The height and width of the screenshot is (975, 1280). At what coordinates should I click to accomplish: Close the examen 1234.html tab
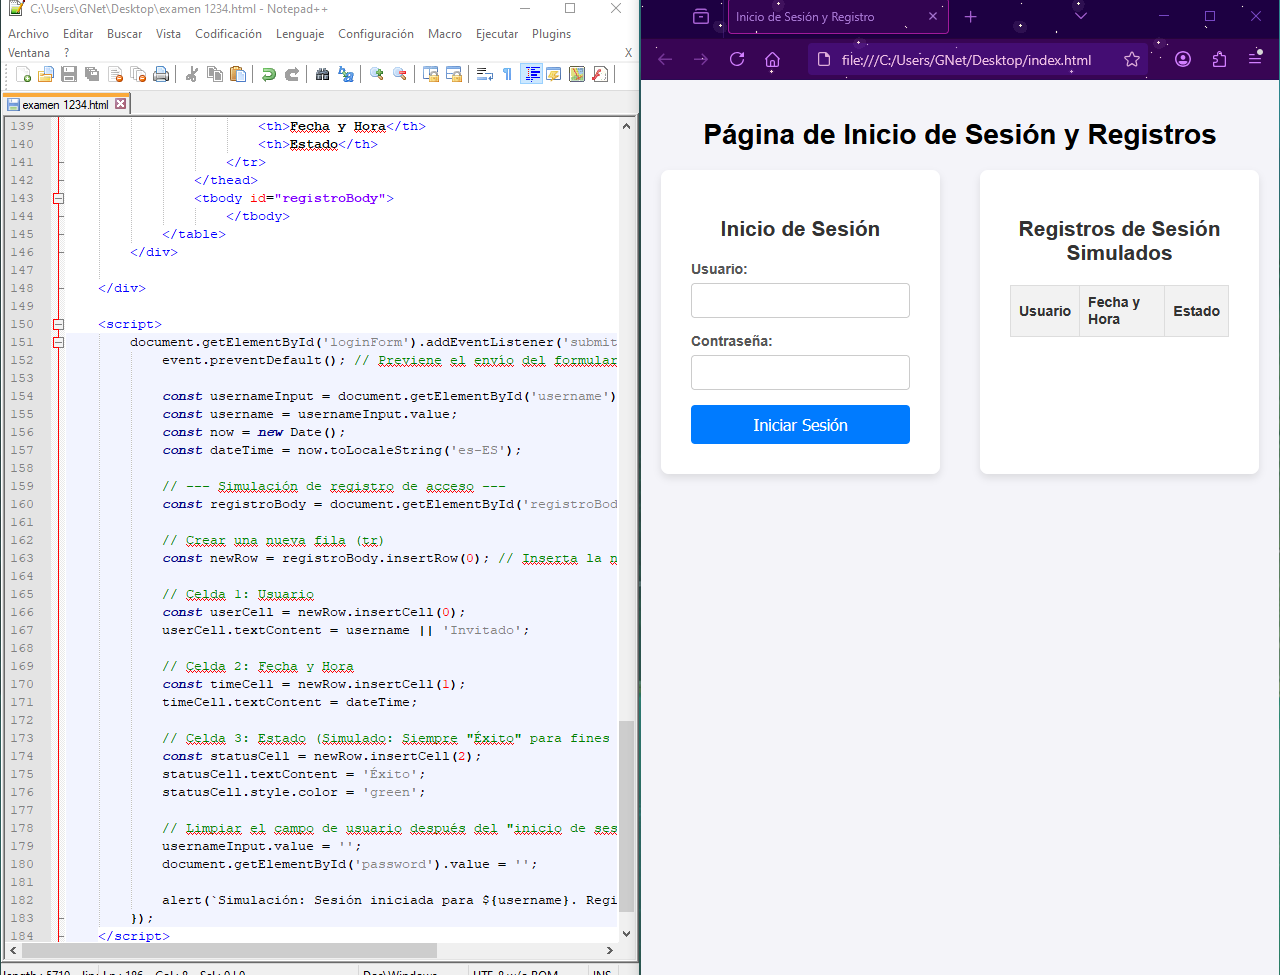click(x=121, y=104)
